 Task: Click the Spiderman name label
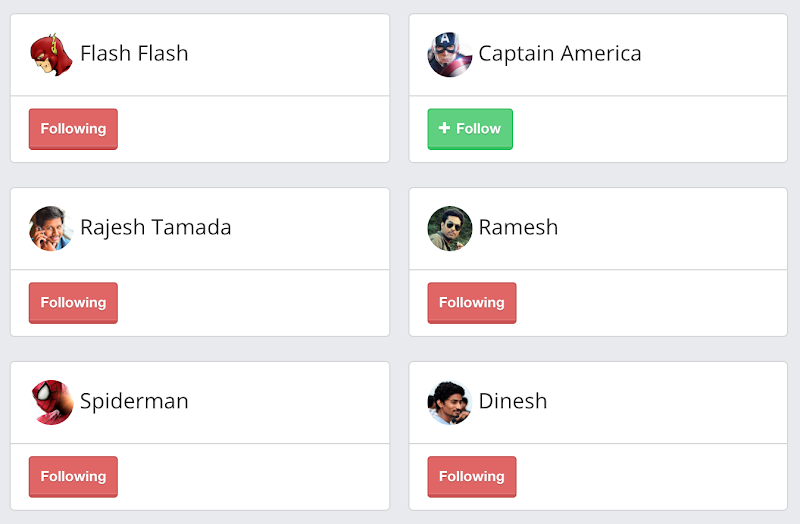coord(134,402)
